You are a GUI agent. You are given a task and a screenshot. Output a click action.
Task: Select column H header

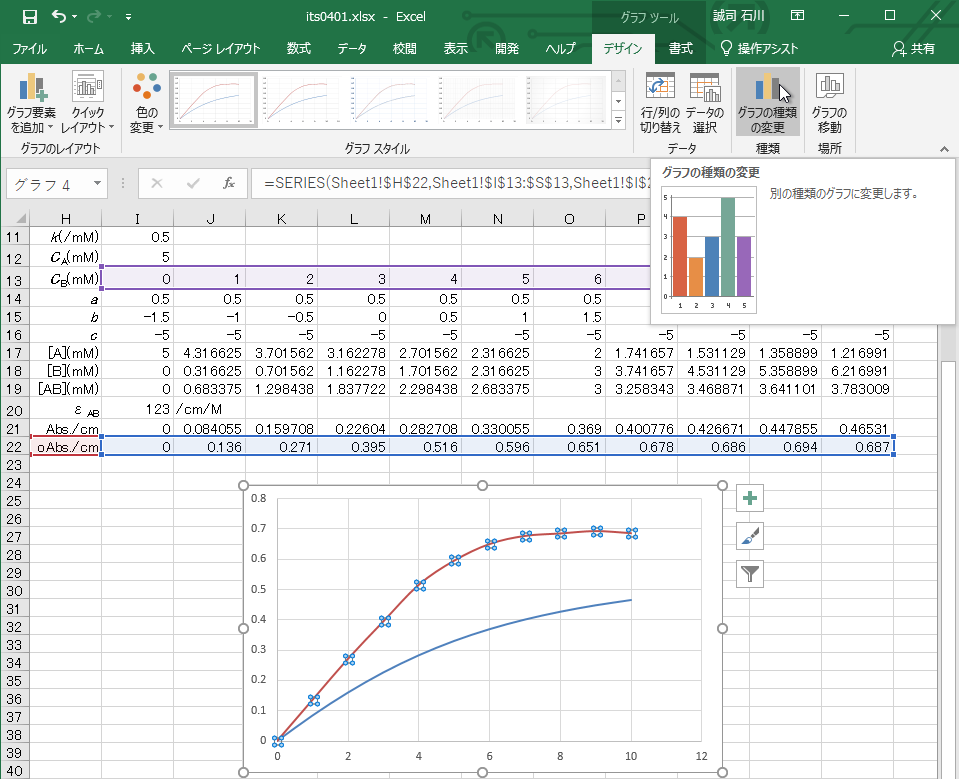pos(65,218)
